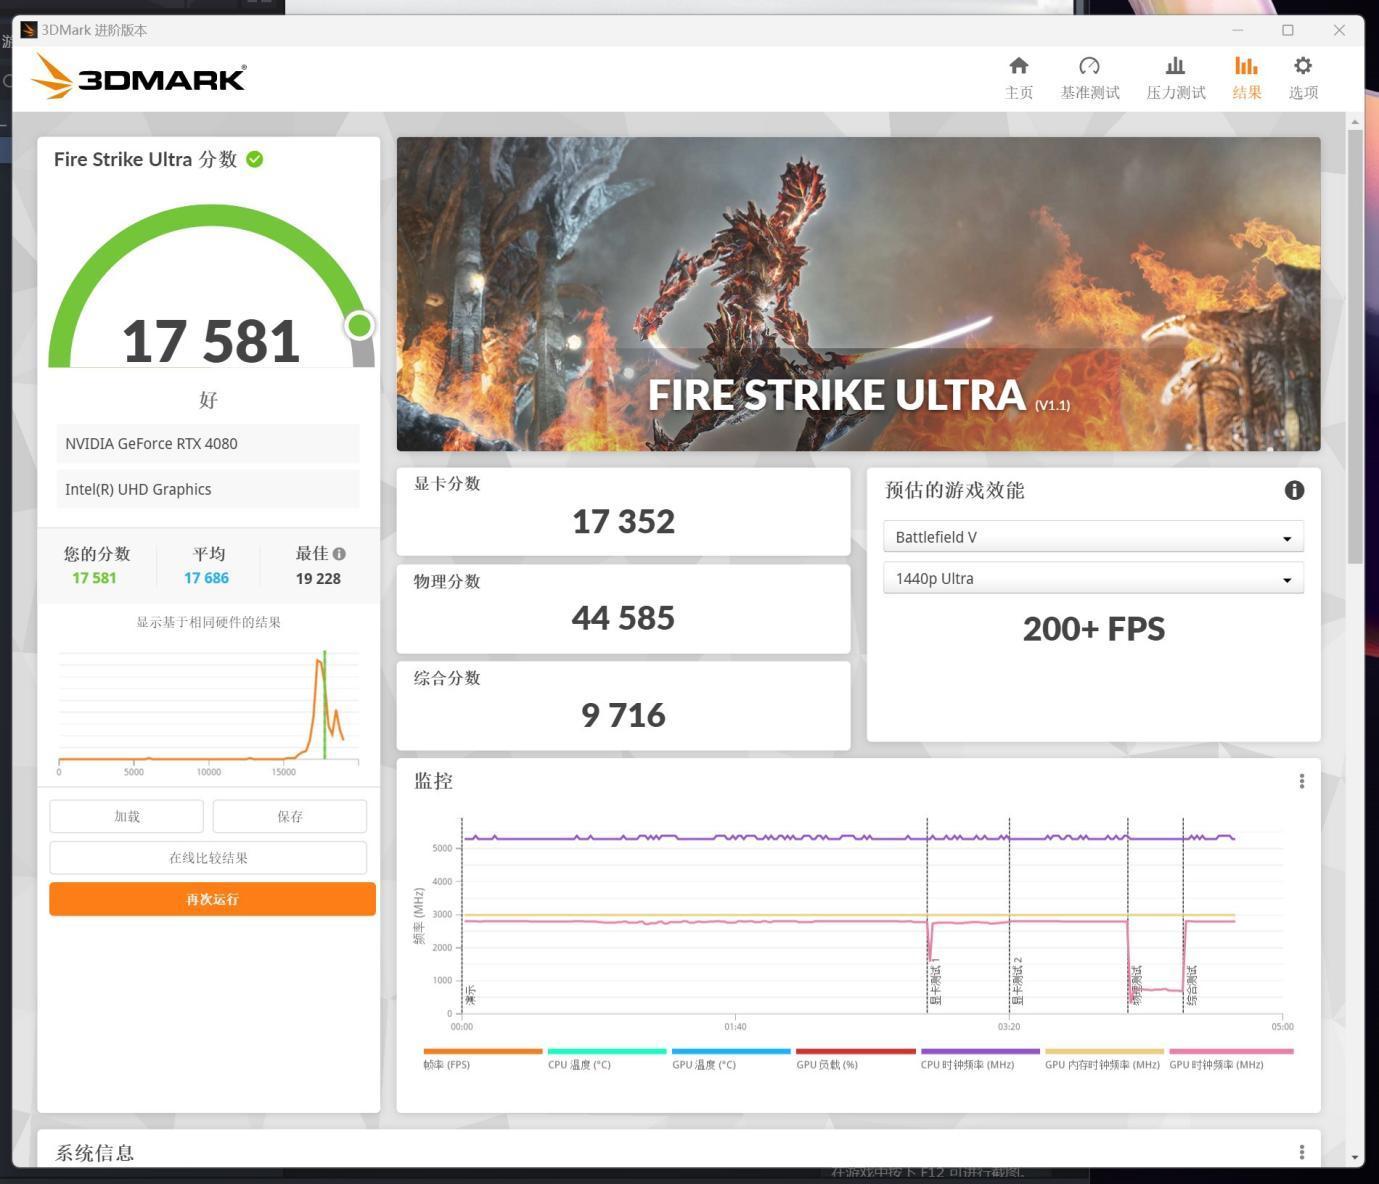Screen dimensions: 1379x1184
Task: Click the options gear icon
Action: point(1302,66)
